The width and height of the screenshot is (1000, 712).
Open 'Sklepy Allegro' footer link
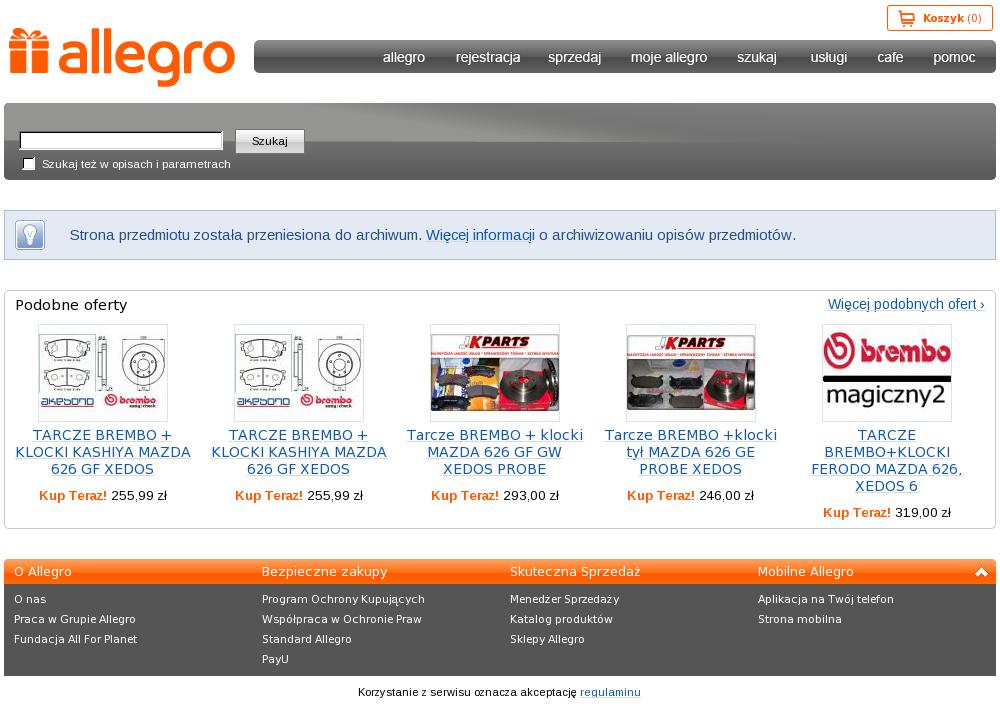point(547,639)
